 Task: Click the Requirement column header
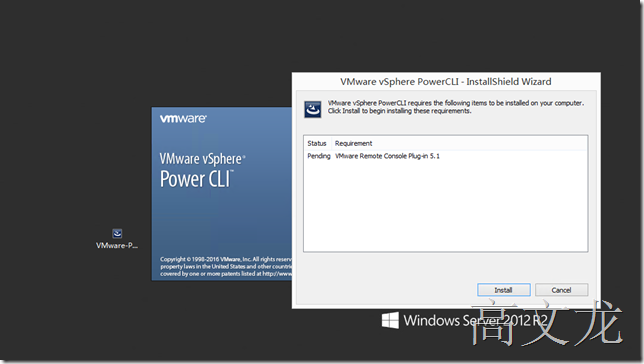(x=353, y=143)
